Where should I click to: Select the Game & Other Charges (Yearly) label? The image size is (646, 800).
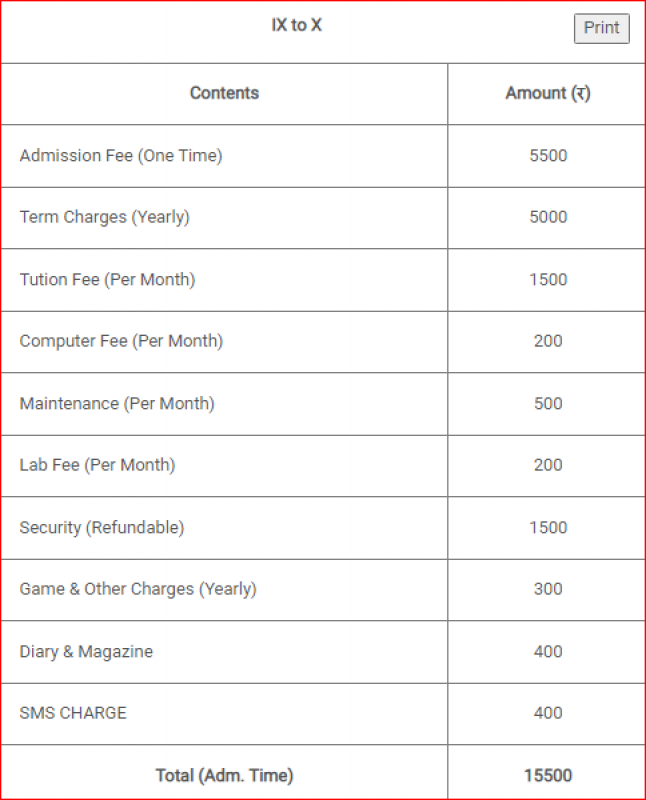pyautogui.click(x=138, y=589)
